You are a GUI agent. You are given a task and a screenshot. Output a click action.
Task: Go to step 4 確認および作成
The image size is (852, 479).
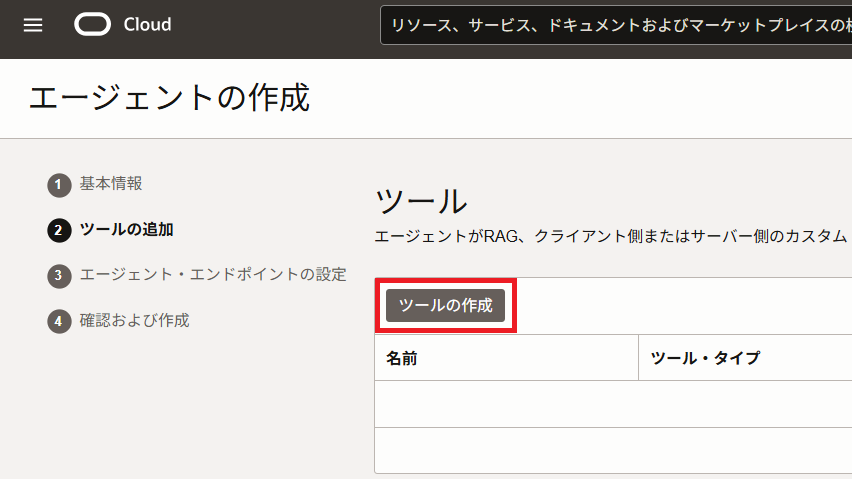click(x=118, y=320)
